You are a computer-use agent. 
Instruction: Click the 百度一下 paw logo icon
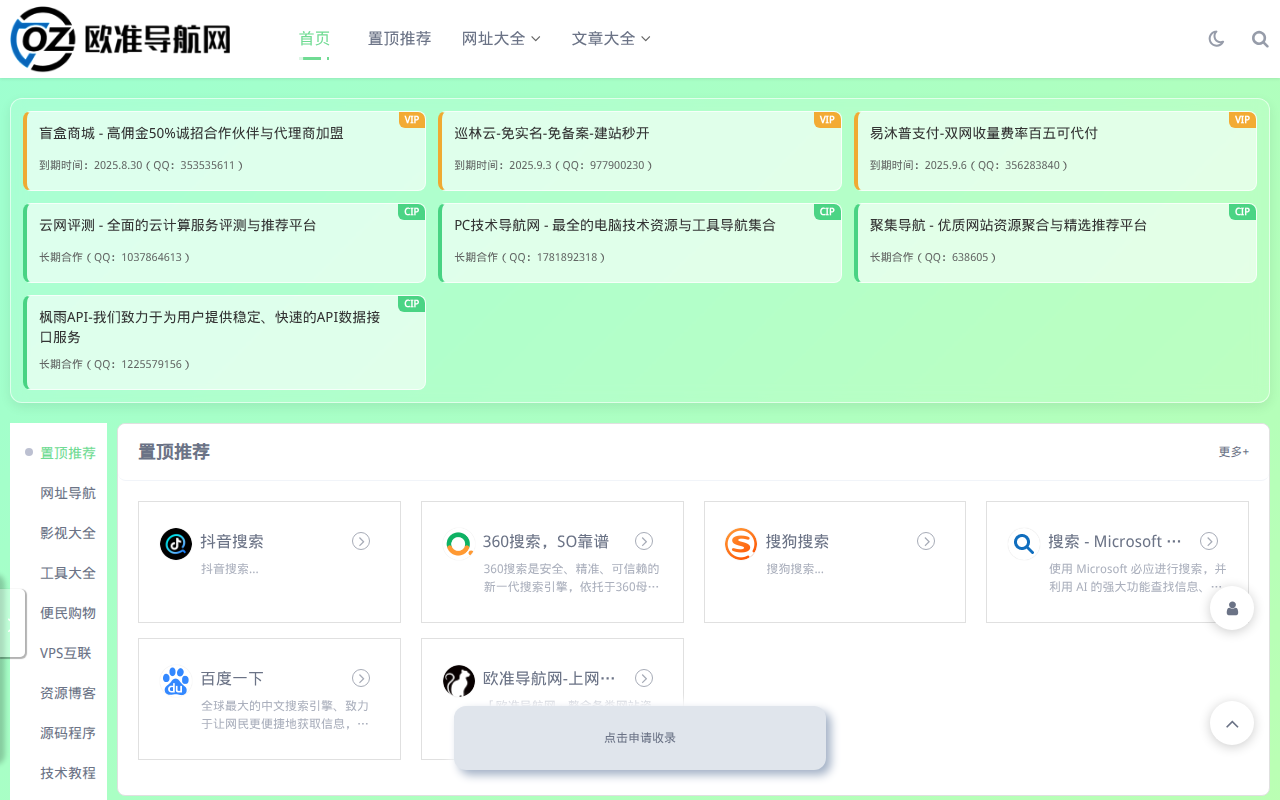pos(176,681)
